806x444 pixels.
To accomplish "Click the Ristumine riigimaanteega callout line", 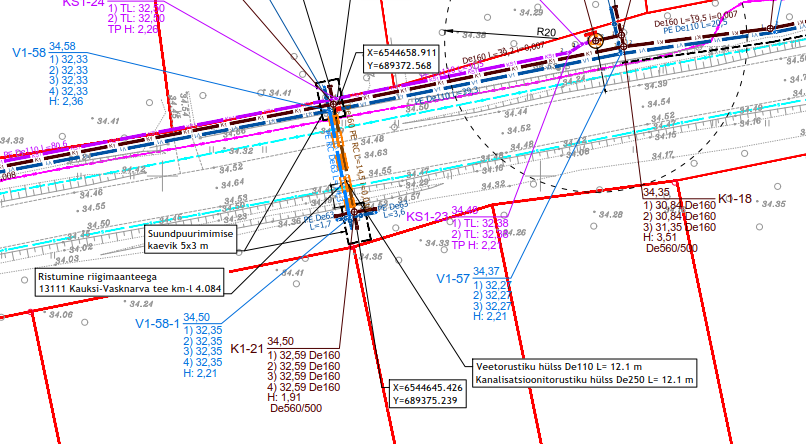I will click(x=97, y=276).
